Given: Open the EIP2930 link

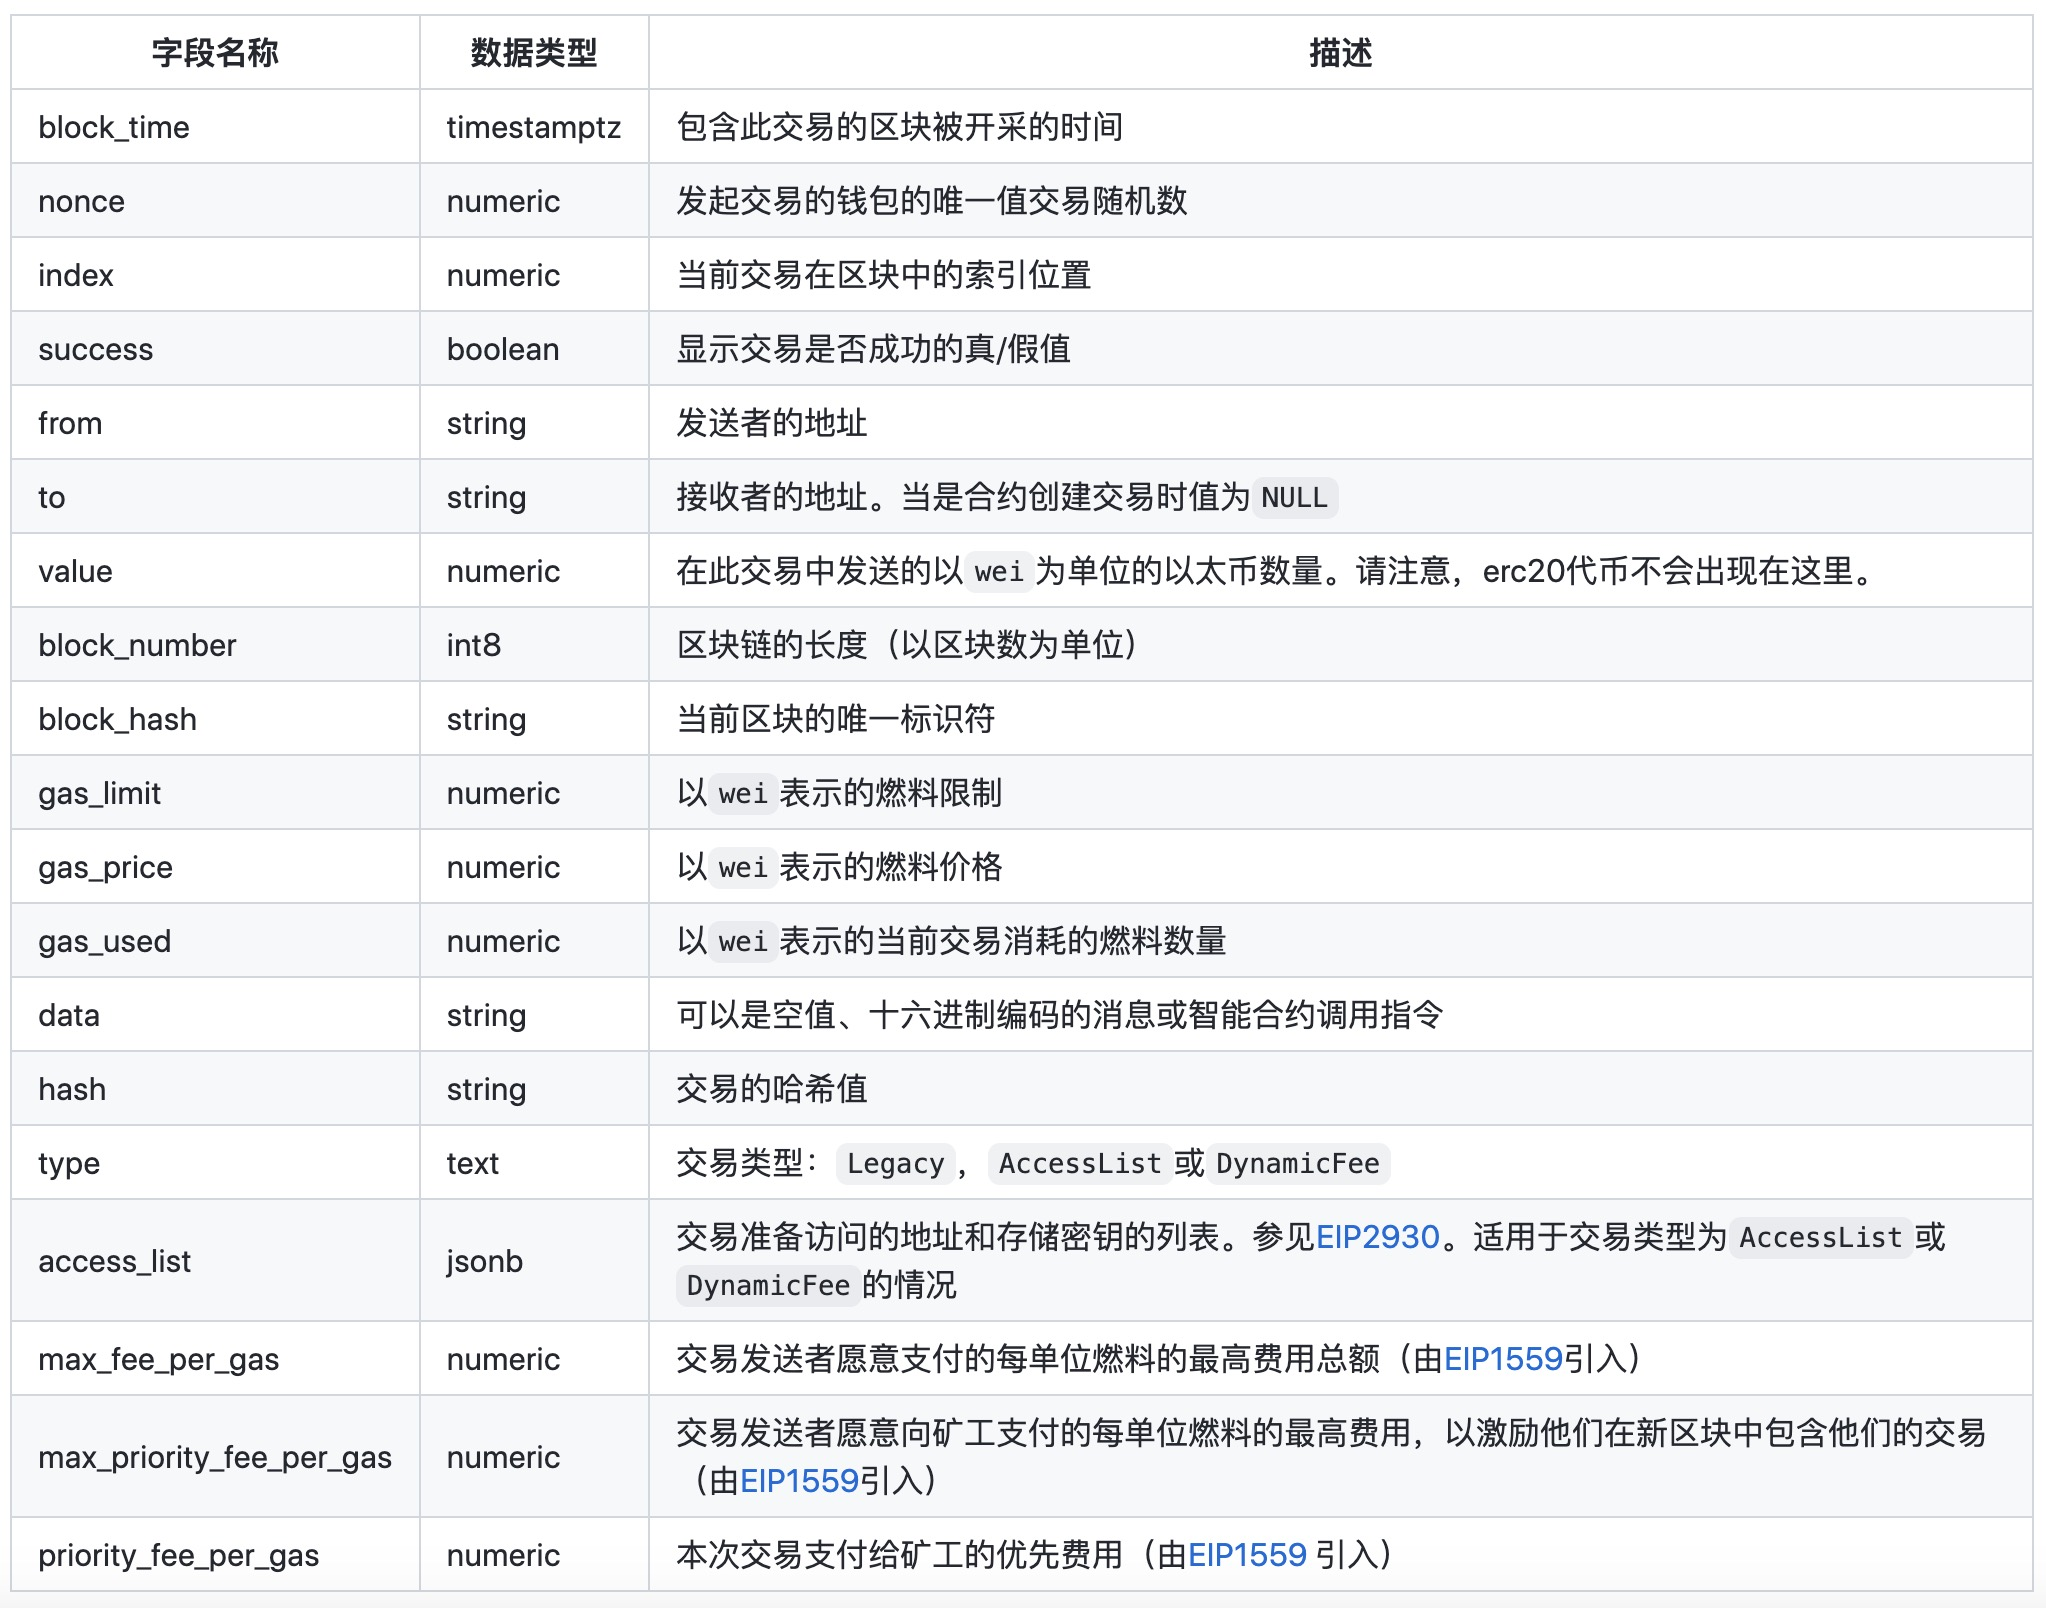Looking at the screenshot, I should tap(1377, 1237).
